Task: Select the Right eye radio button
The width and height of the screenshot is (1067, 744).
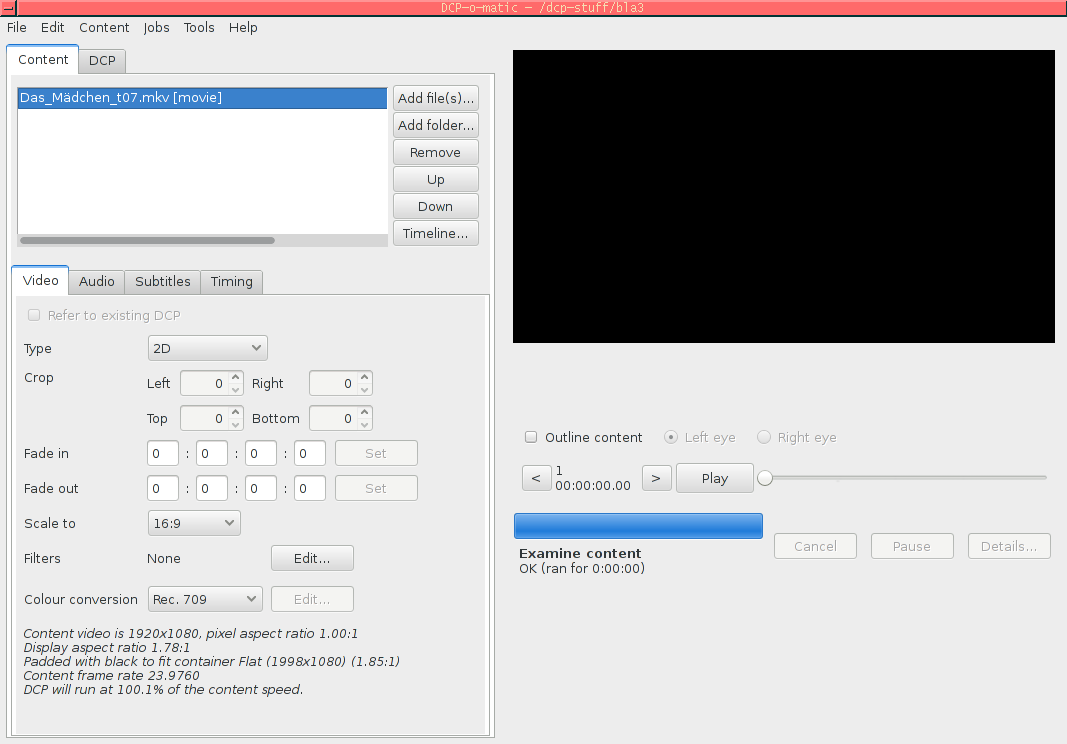Action: tap(764, 437)
